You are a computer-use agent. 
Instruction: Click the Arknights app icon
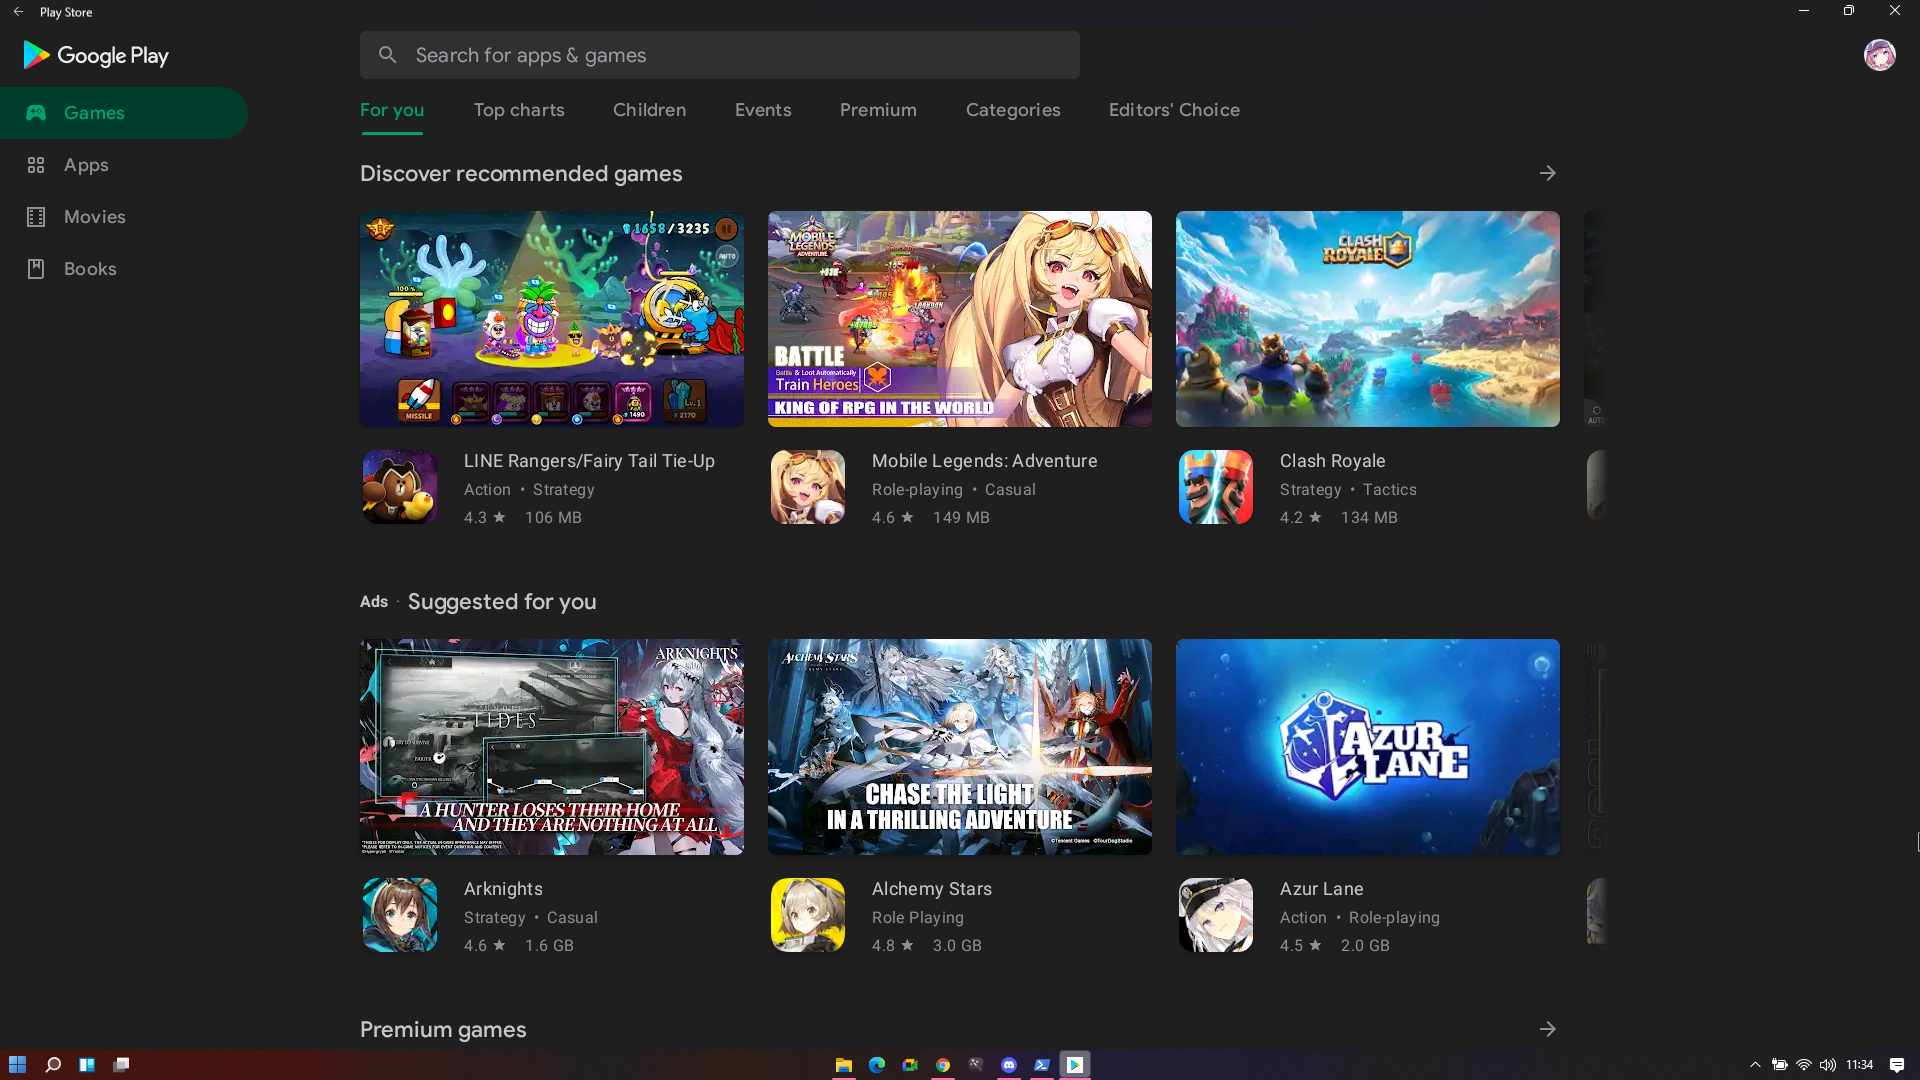(399, 915)
